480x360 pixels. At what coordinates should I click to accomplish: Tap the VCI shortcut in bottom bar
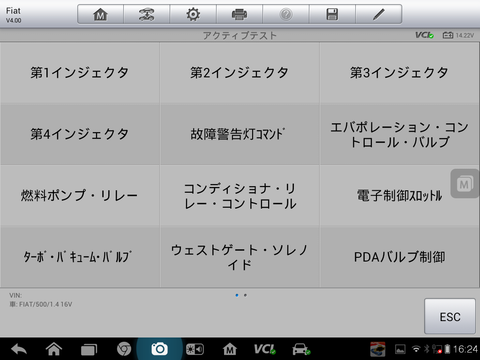pyautogui.click(x=265, y=349)
